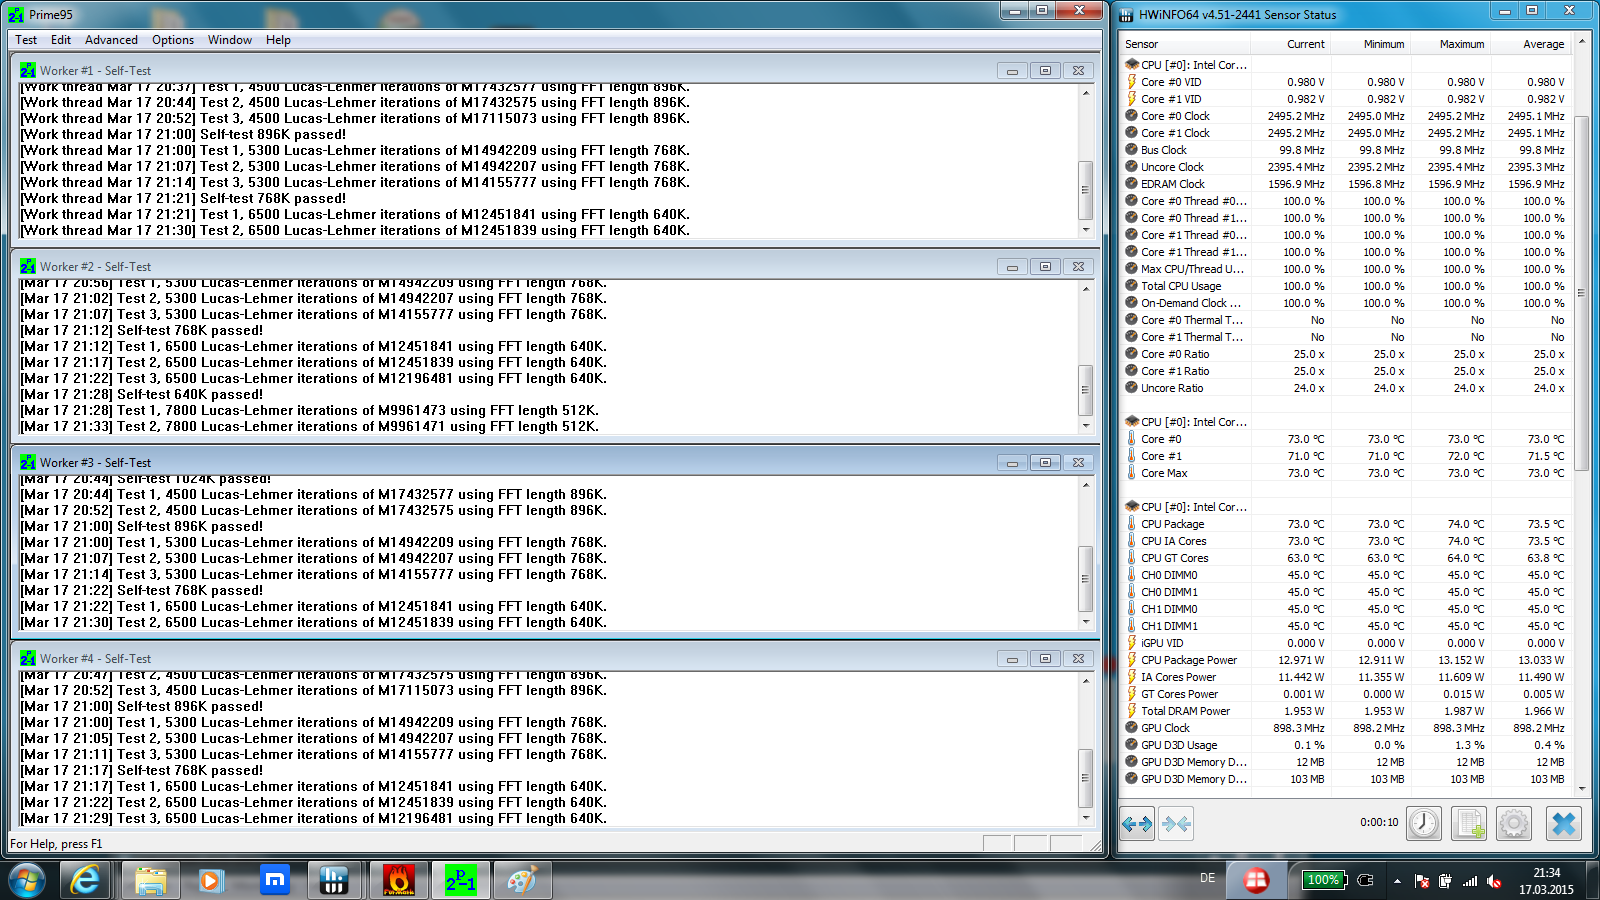The height and width of the screenshot is (900, 1600).
Task: Select the Core #0 Clock sensor row
Action: tap(1175, 116)
